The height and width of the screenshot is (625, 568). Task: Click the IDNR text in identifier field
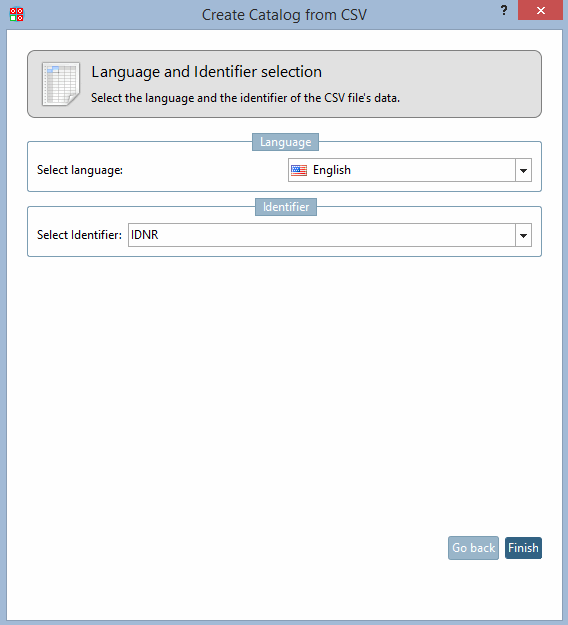pos(145,235)
